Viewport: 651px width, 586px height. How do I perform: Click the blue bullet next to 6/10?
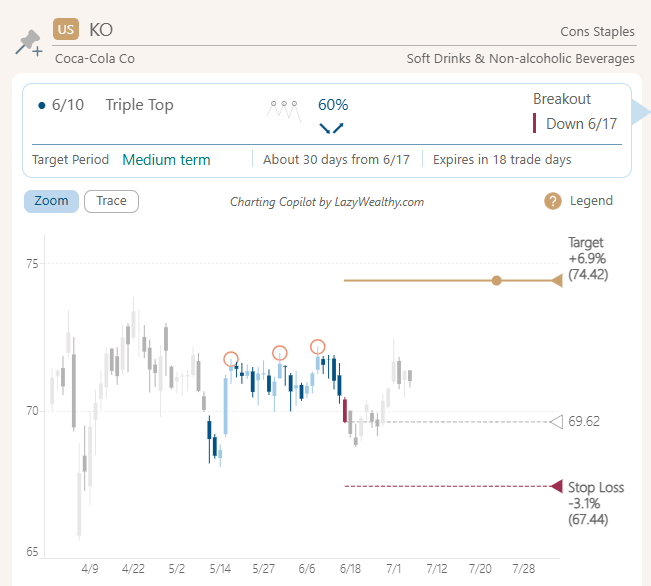[40, 105]
